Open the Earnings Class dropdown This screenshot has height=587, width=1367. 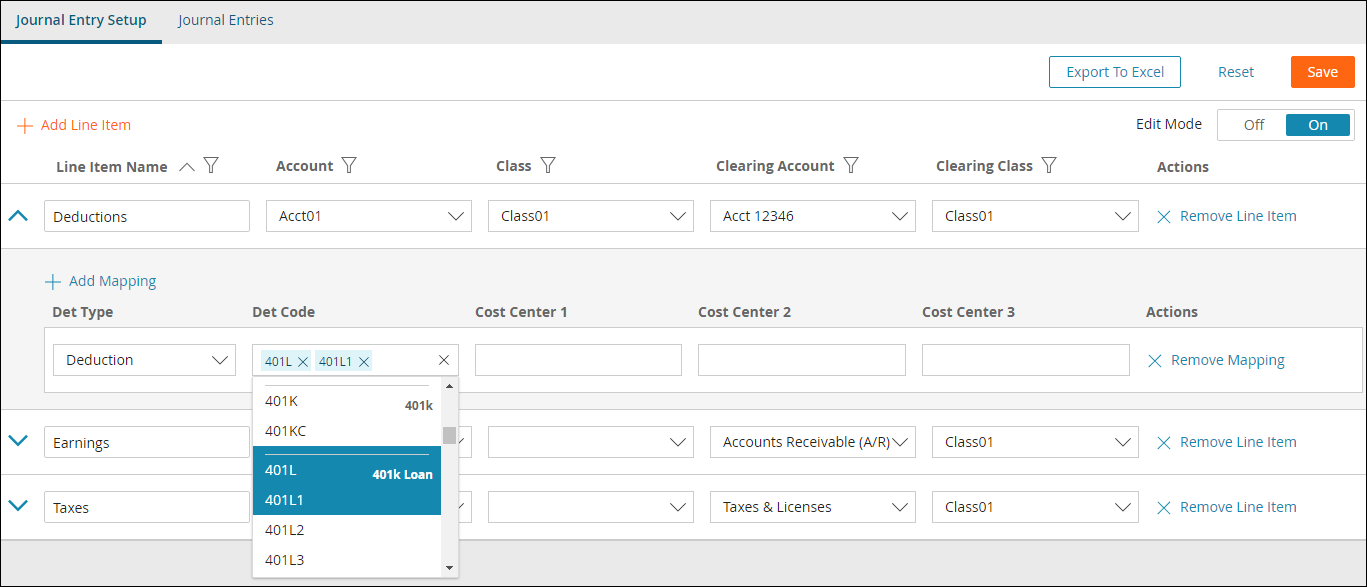pyautogui.click(x=591, y=442)
